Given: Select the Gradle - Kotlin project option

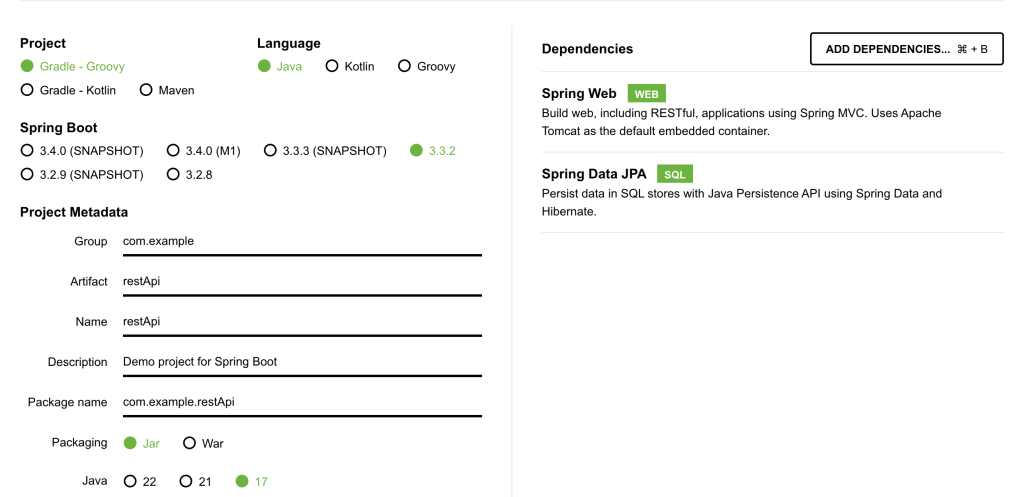Looking at the screenshot, I should (x=27, y=91).
